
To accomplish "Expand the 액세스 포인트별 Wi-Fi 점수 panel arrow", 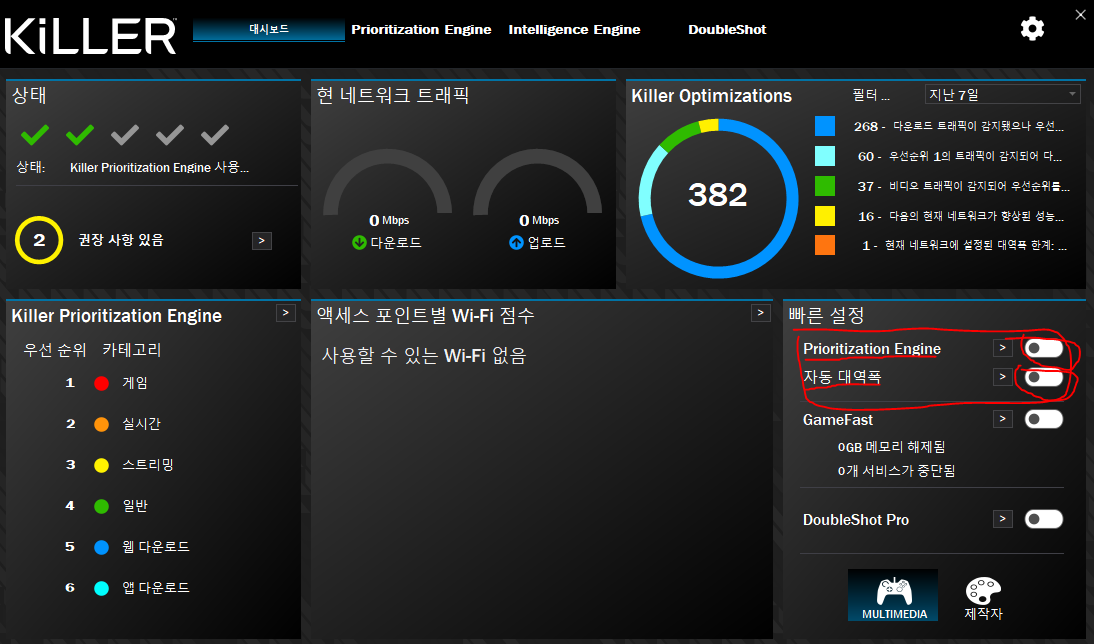I will [x=760, y=313].
